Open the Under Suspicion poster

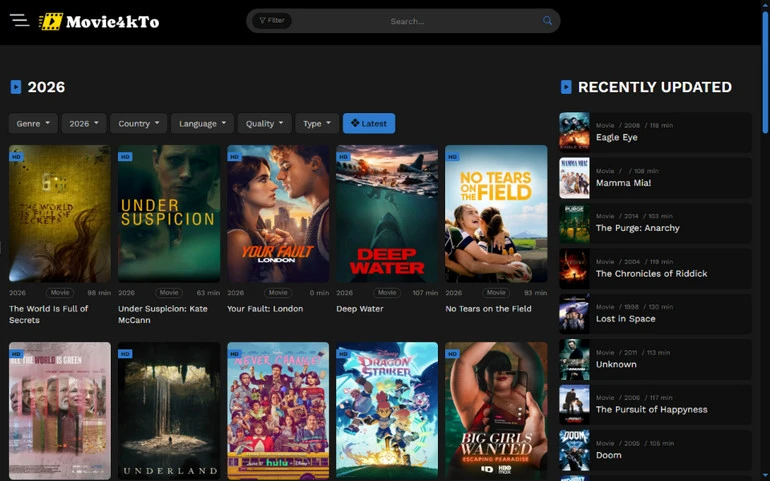tap(169, 213)
